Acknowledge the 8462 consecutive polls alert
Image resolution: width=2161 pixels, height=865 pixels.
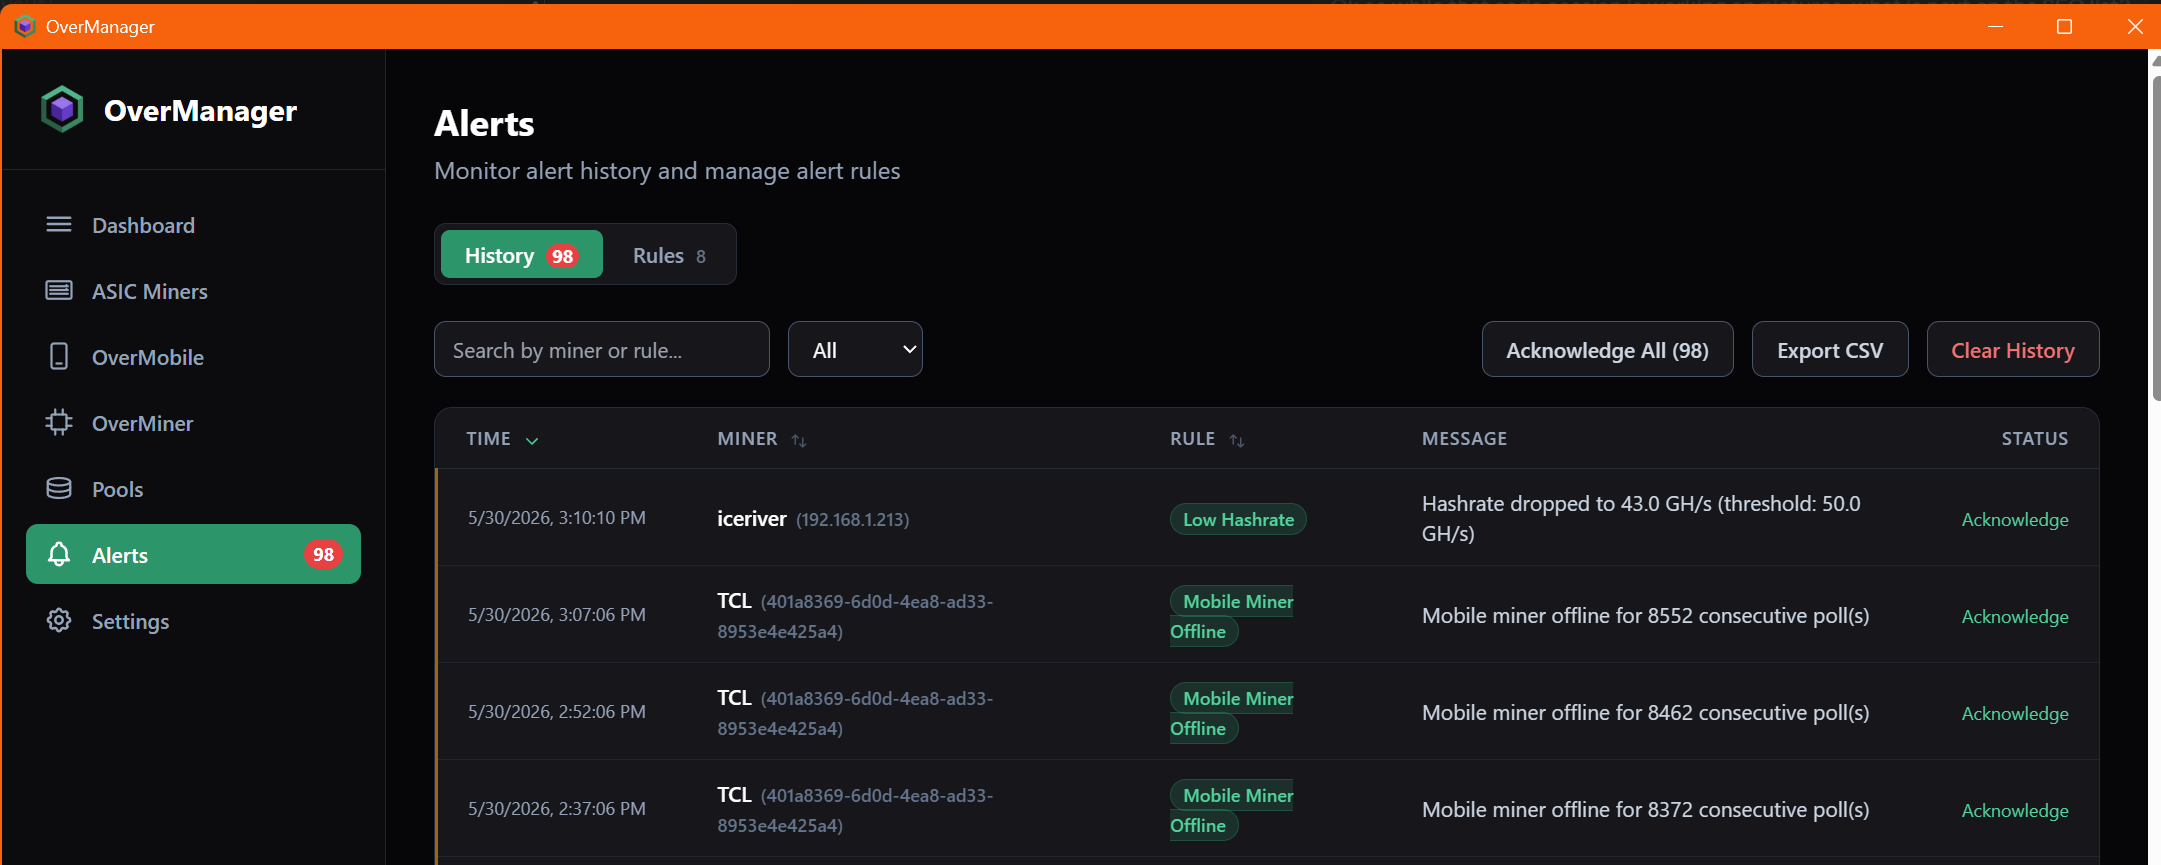2014,713
